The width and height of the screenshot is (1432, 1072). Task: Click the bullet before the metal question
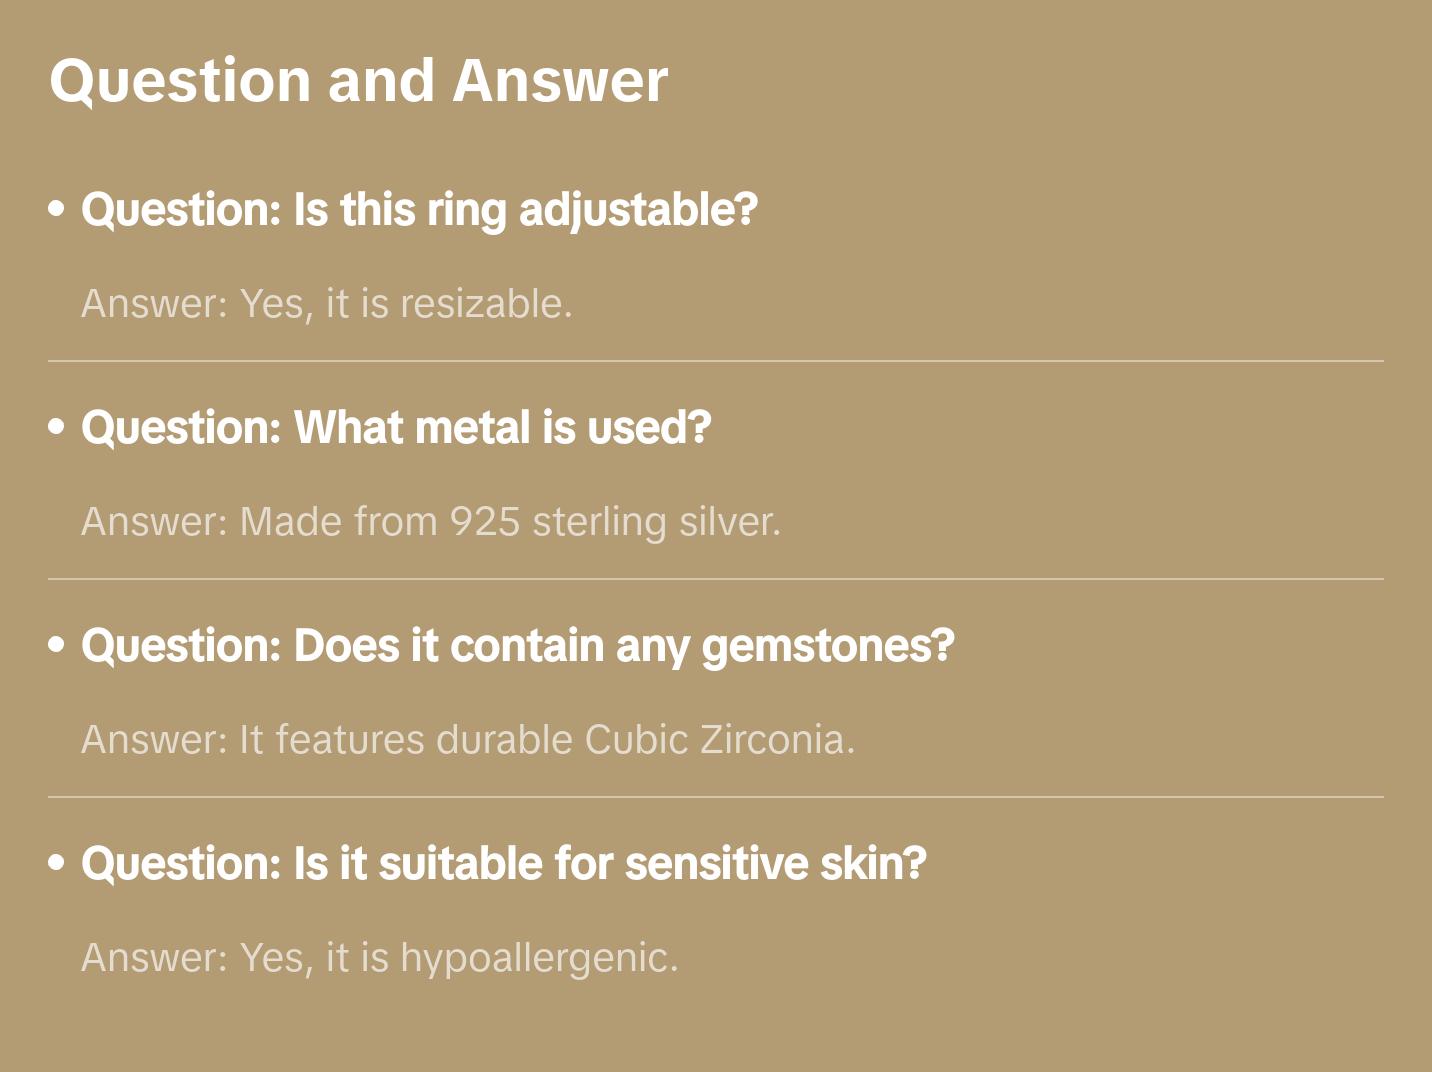[57, 427]
